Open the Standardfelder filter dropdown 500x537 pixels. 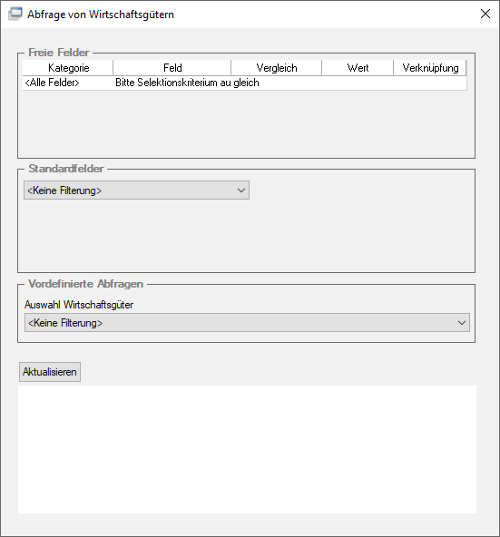coord(136,190)
